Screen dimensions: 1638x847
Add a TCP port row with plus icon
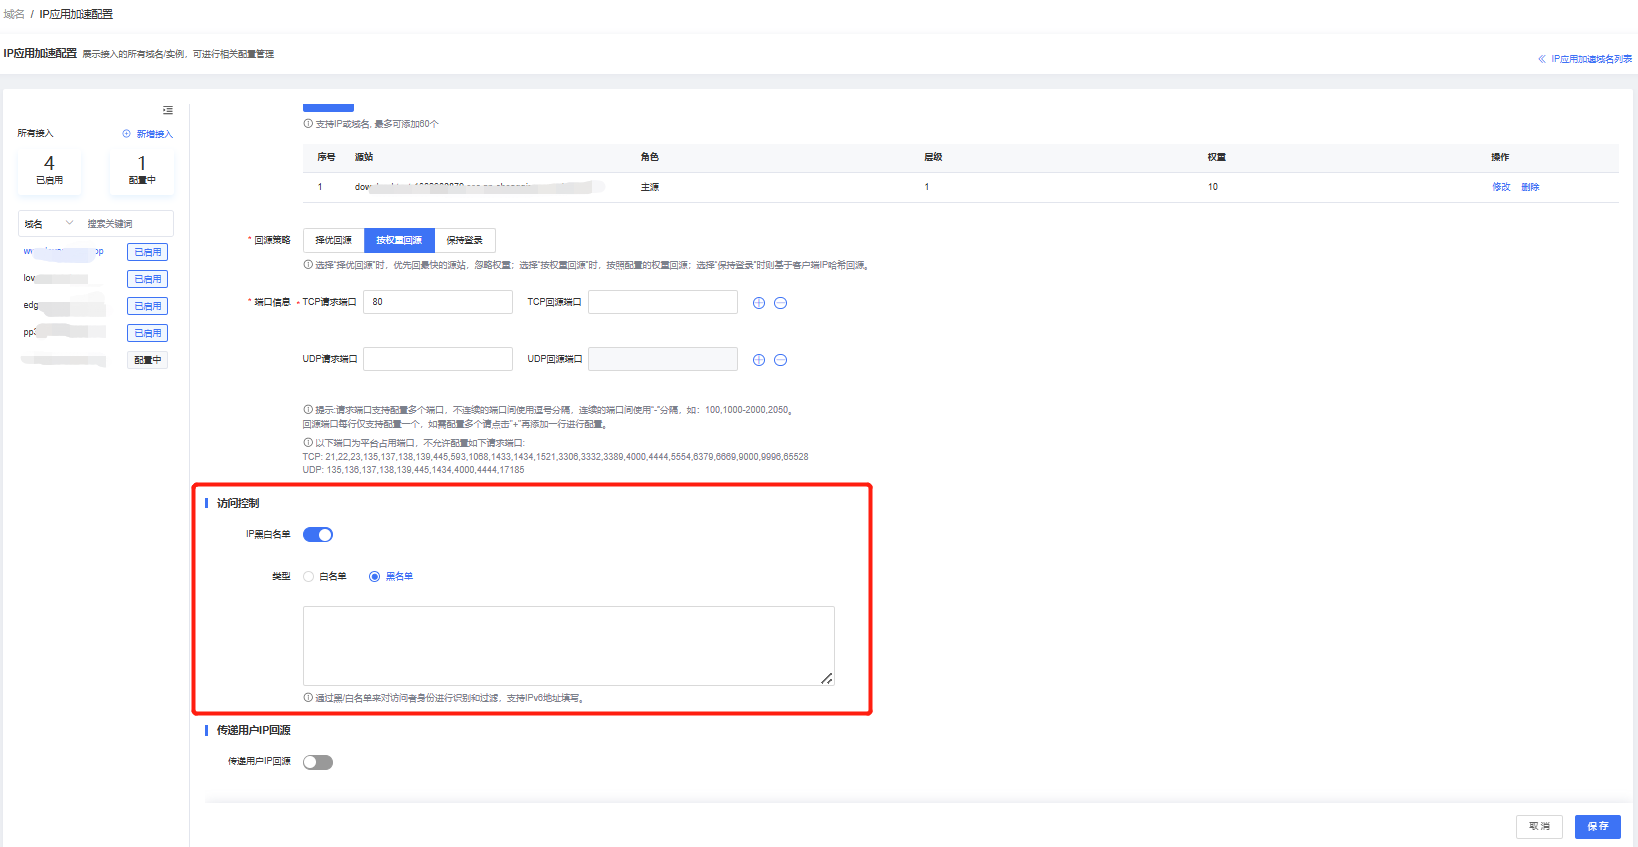759,303
